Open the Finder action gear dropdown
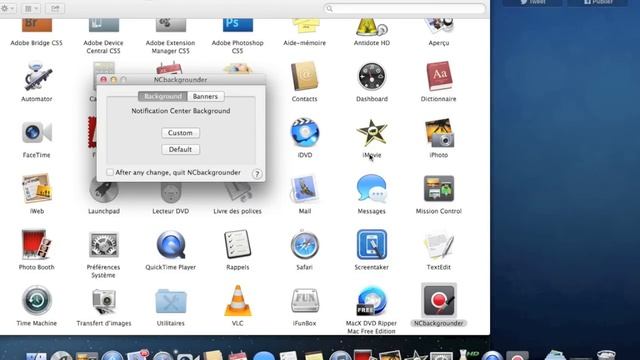The image size is (640, 360). coord(8,8)
